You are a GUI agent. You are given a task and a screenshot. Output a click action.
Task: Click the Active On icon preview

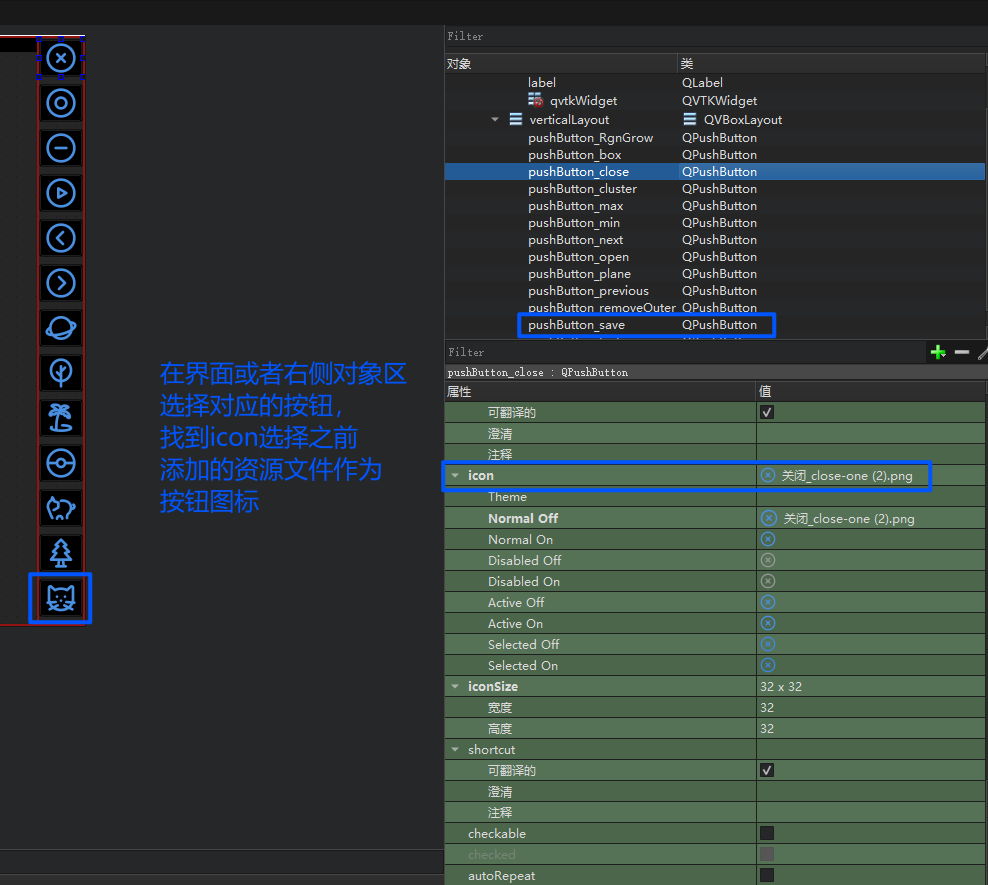pyautogui.click(x=767, y=623)
